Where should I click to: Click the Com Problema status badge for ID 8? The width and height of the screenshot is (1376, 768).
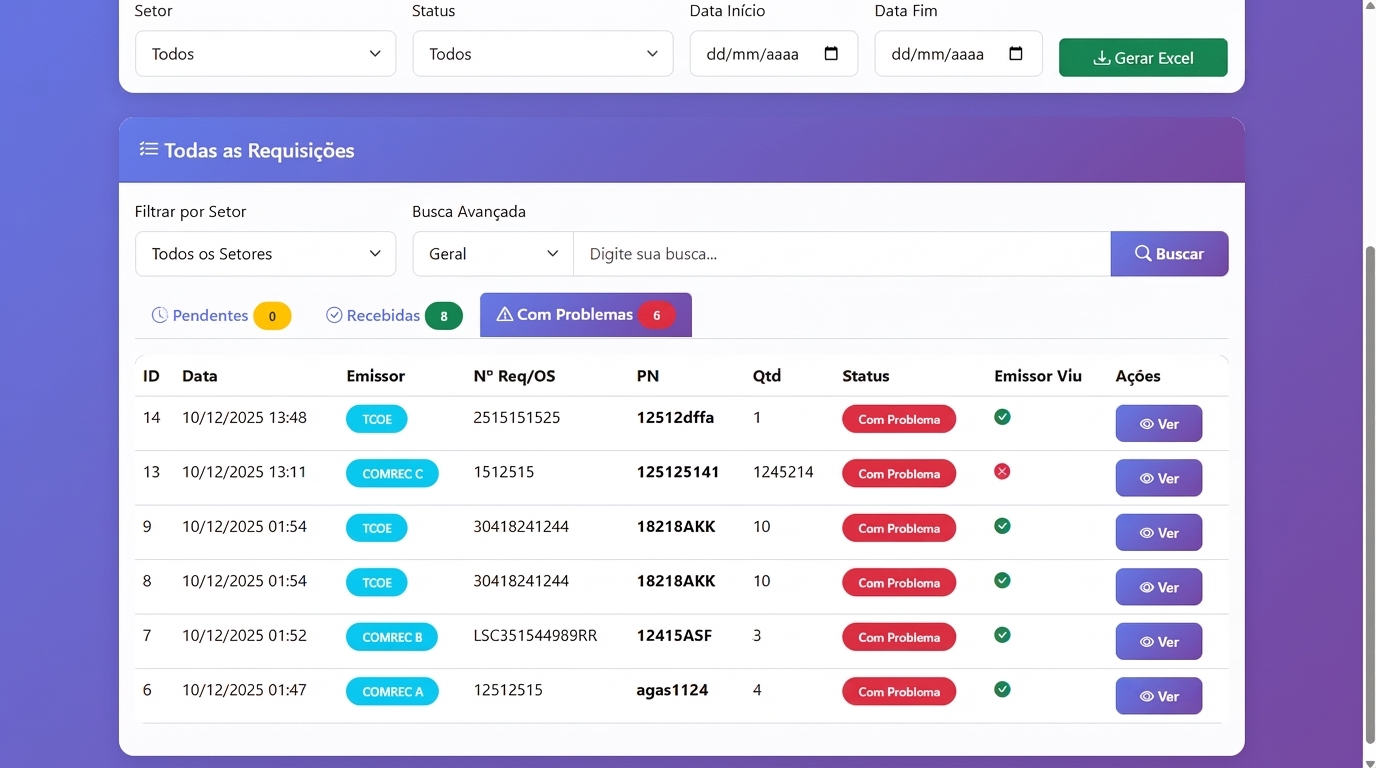[898, 581]
